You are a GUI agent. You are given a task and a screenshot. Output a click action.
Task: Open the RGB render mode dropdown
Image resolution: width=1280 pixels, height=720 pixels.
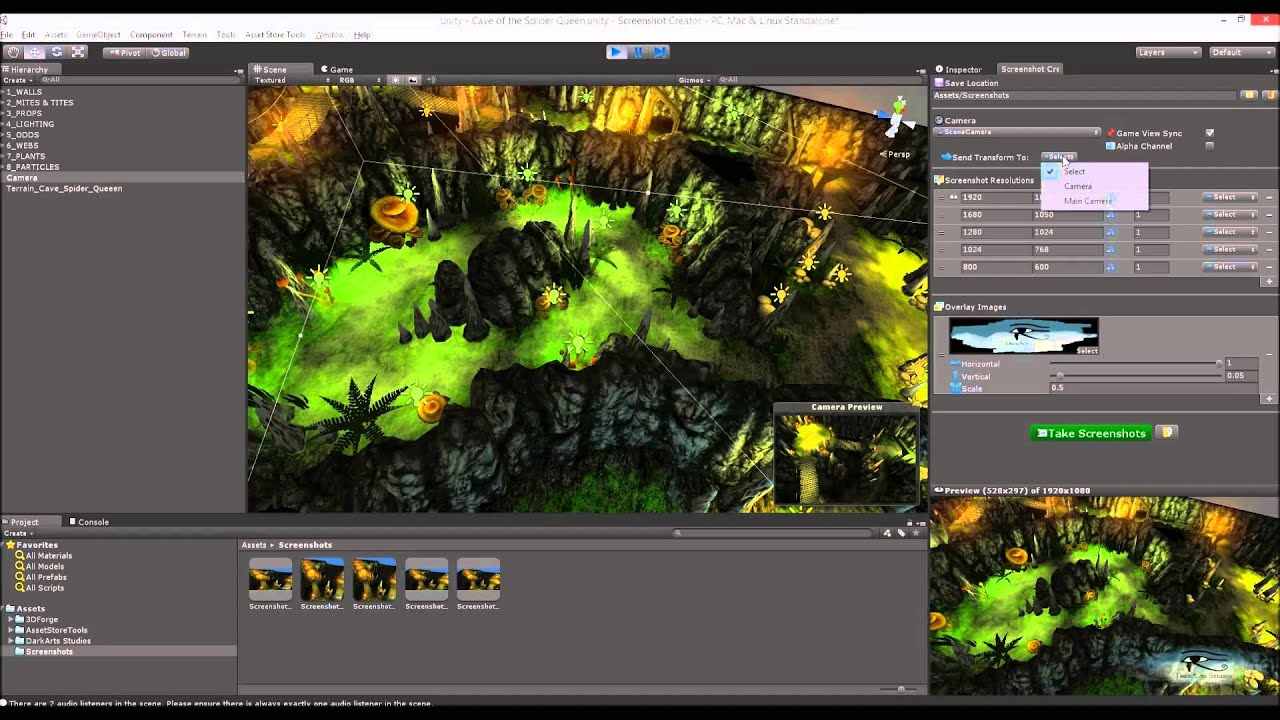360,80
